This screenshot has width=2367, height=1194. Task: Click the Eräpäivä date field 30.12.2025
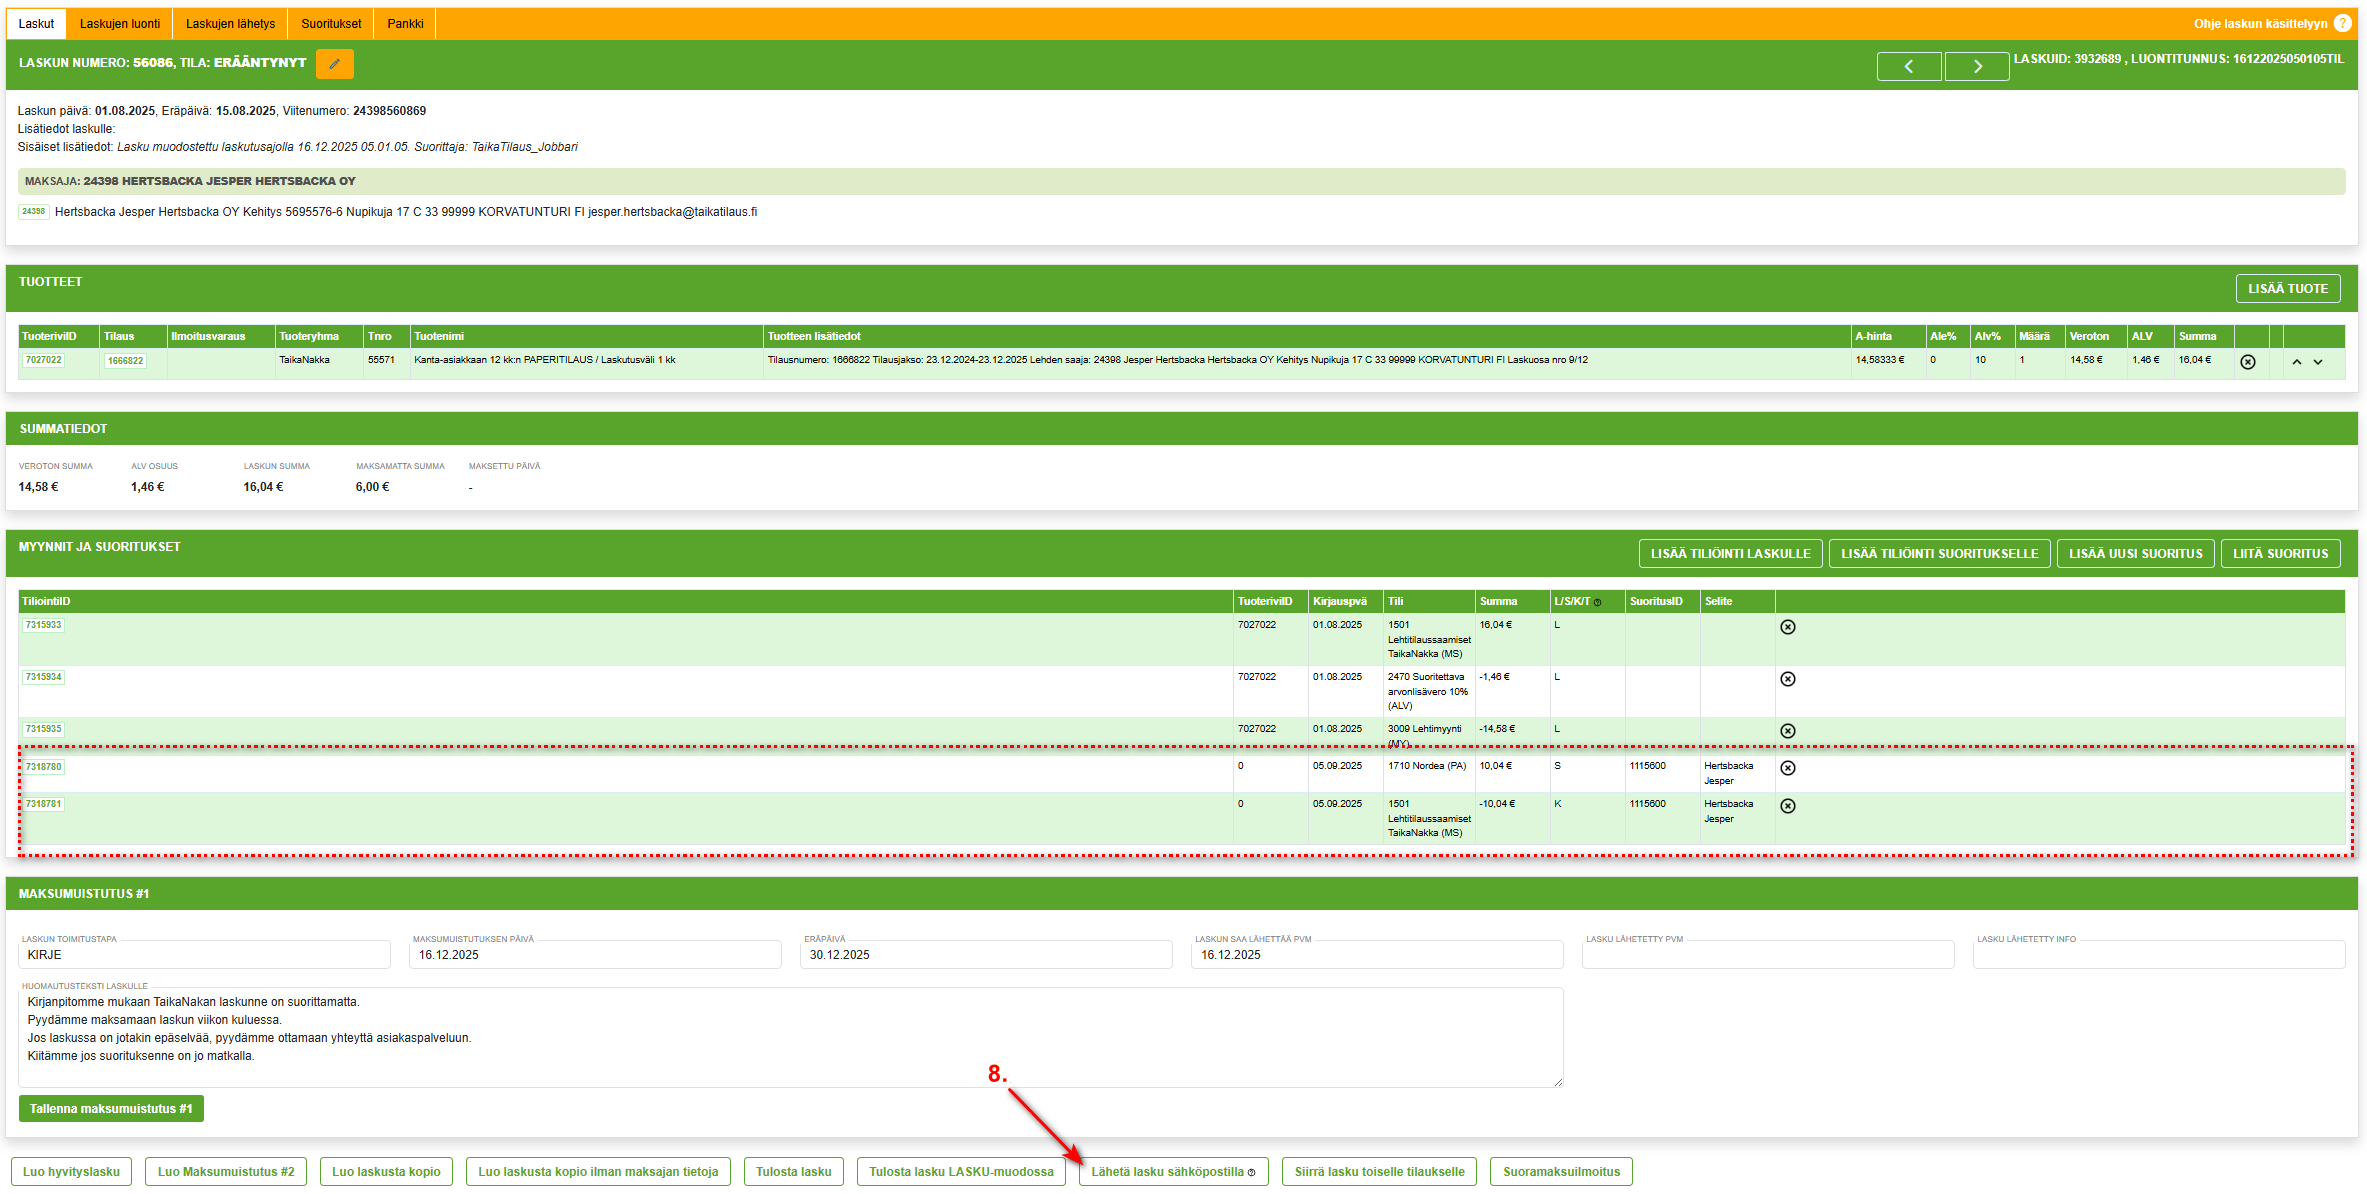pos(985,955)
